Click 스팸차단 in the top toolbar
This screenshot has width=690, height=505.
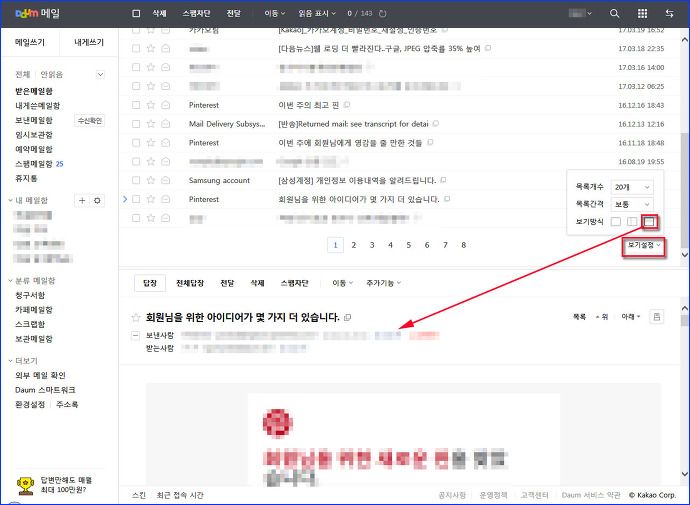196,14
